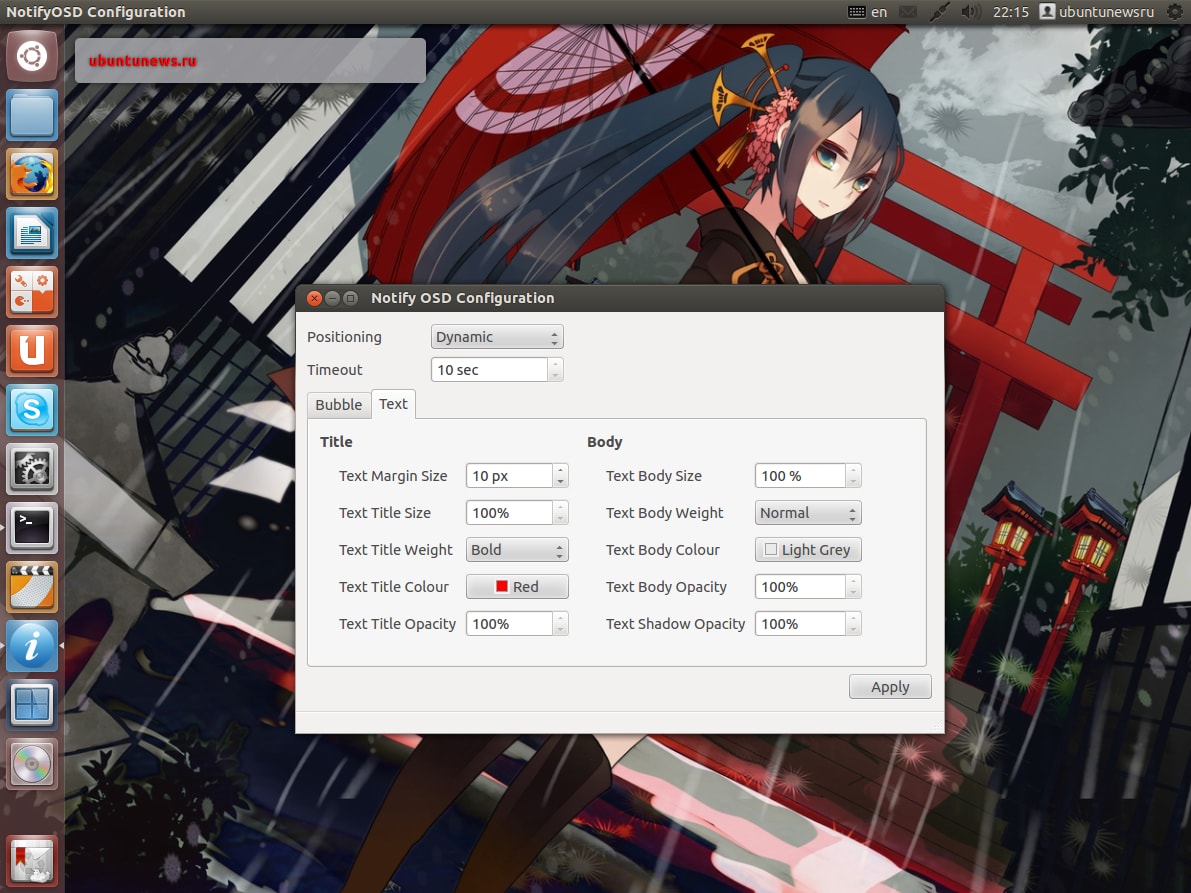Launch the video editor clapperboard icon
This screenshot has width=1191, height=893.
click(32, 587)
